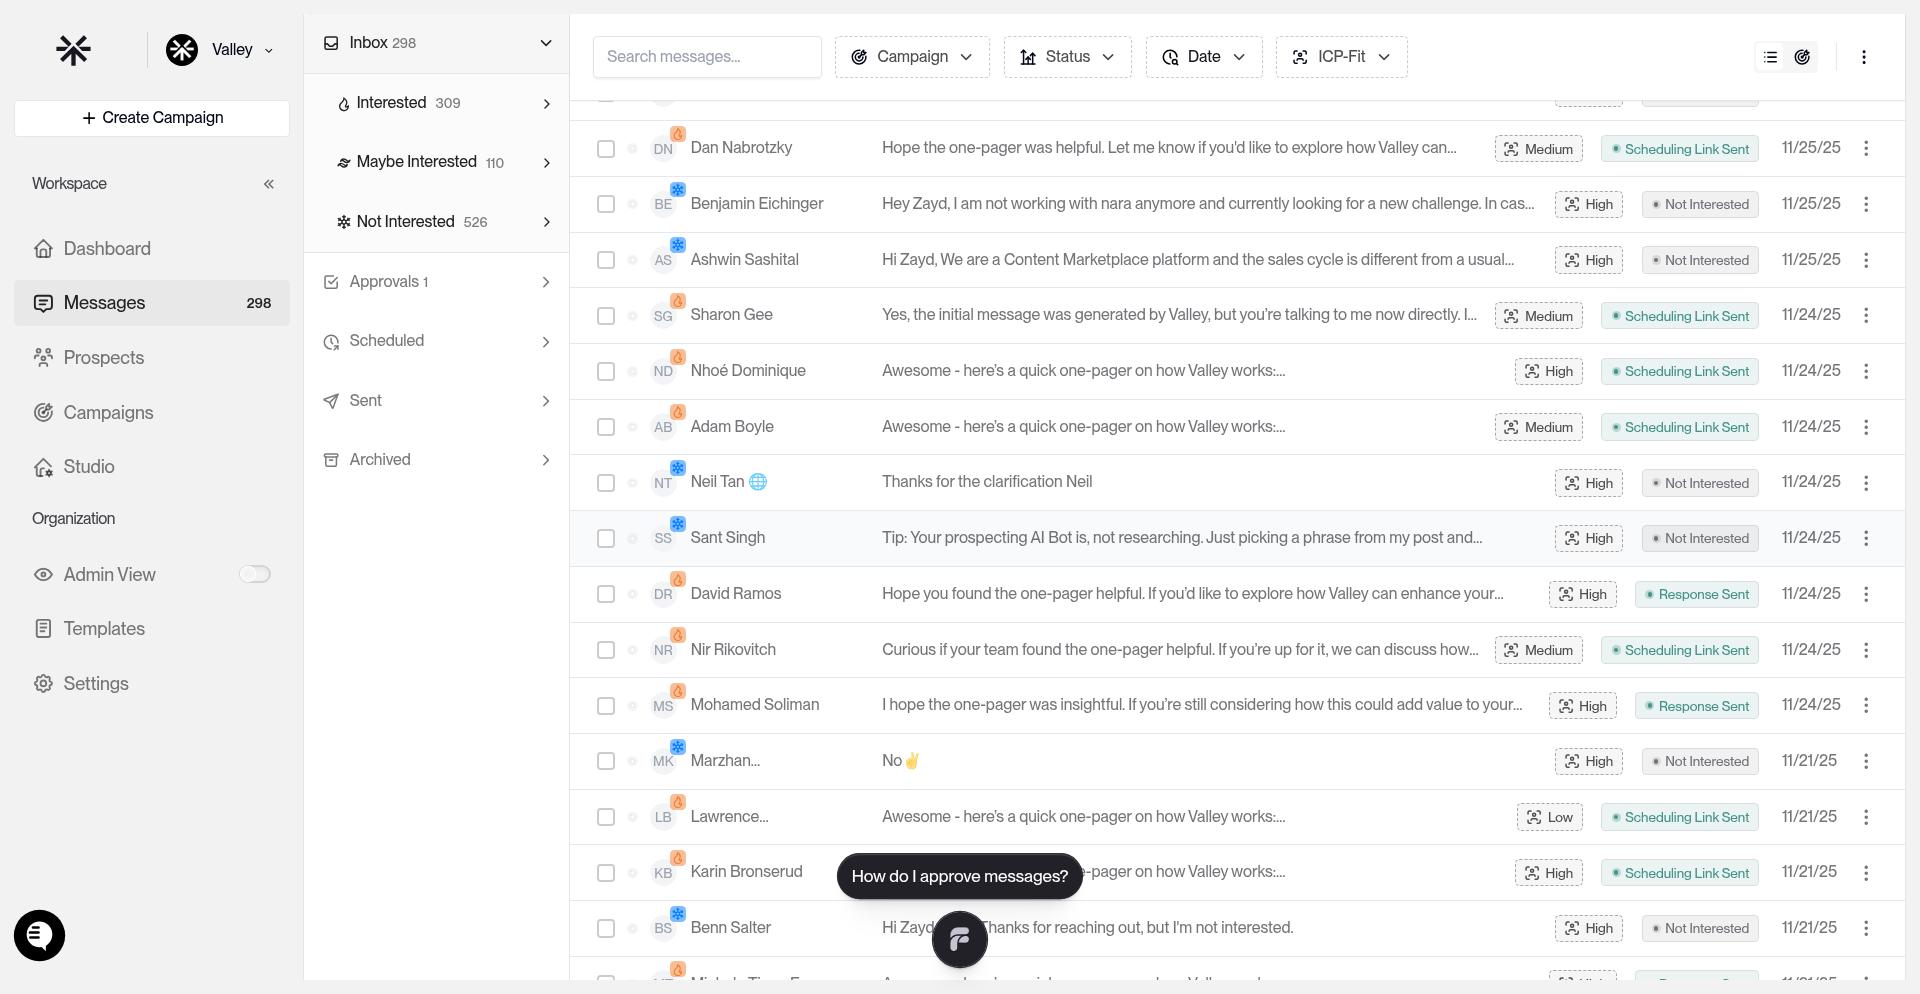The height and width of the screenshot is (994, 1920).
Task: Open row menu for Nir Rikovitch
Action: (x=1866, y=650)
